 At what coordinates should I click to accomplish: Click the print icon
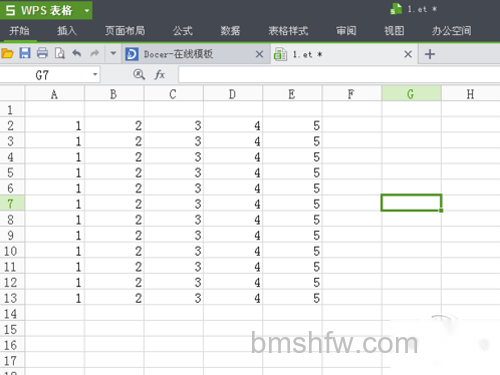click(42, 53)
